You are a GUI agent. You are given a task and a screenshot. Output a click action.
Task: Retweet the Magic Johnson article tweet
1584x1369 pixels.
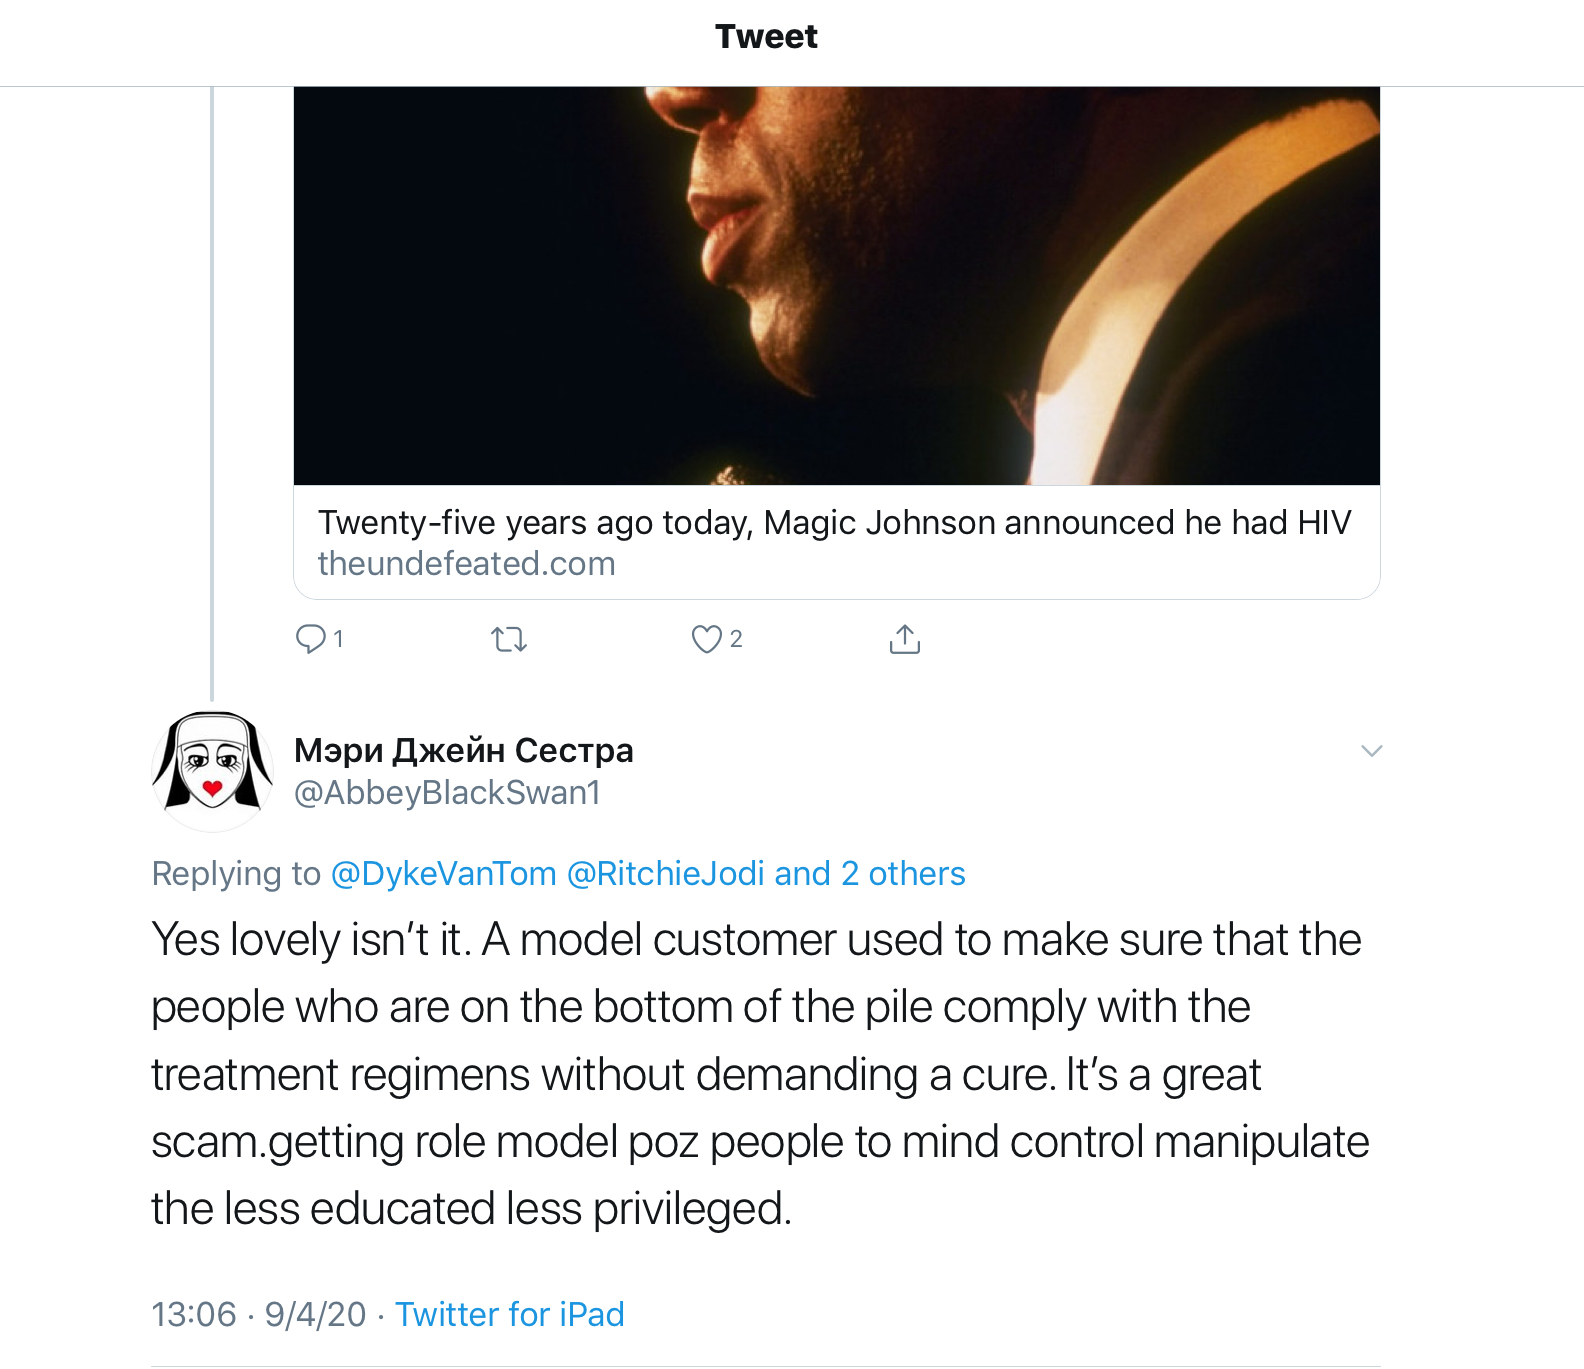tap(509, 639)
